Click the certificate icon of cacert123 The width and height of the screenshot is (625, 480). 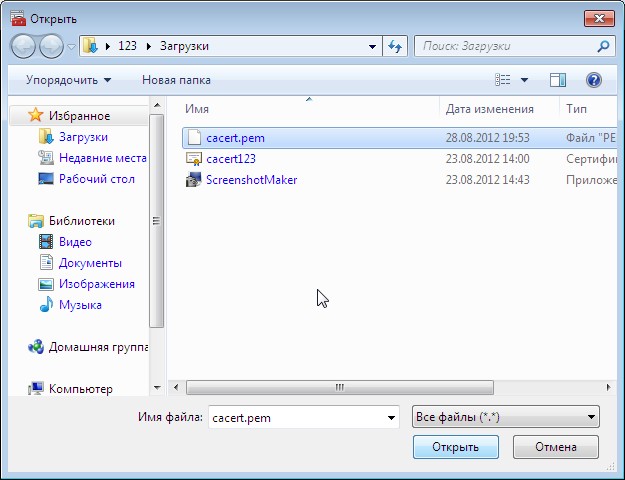click(194, 159)
